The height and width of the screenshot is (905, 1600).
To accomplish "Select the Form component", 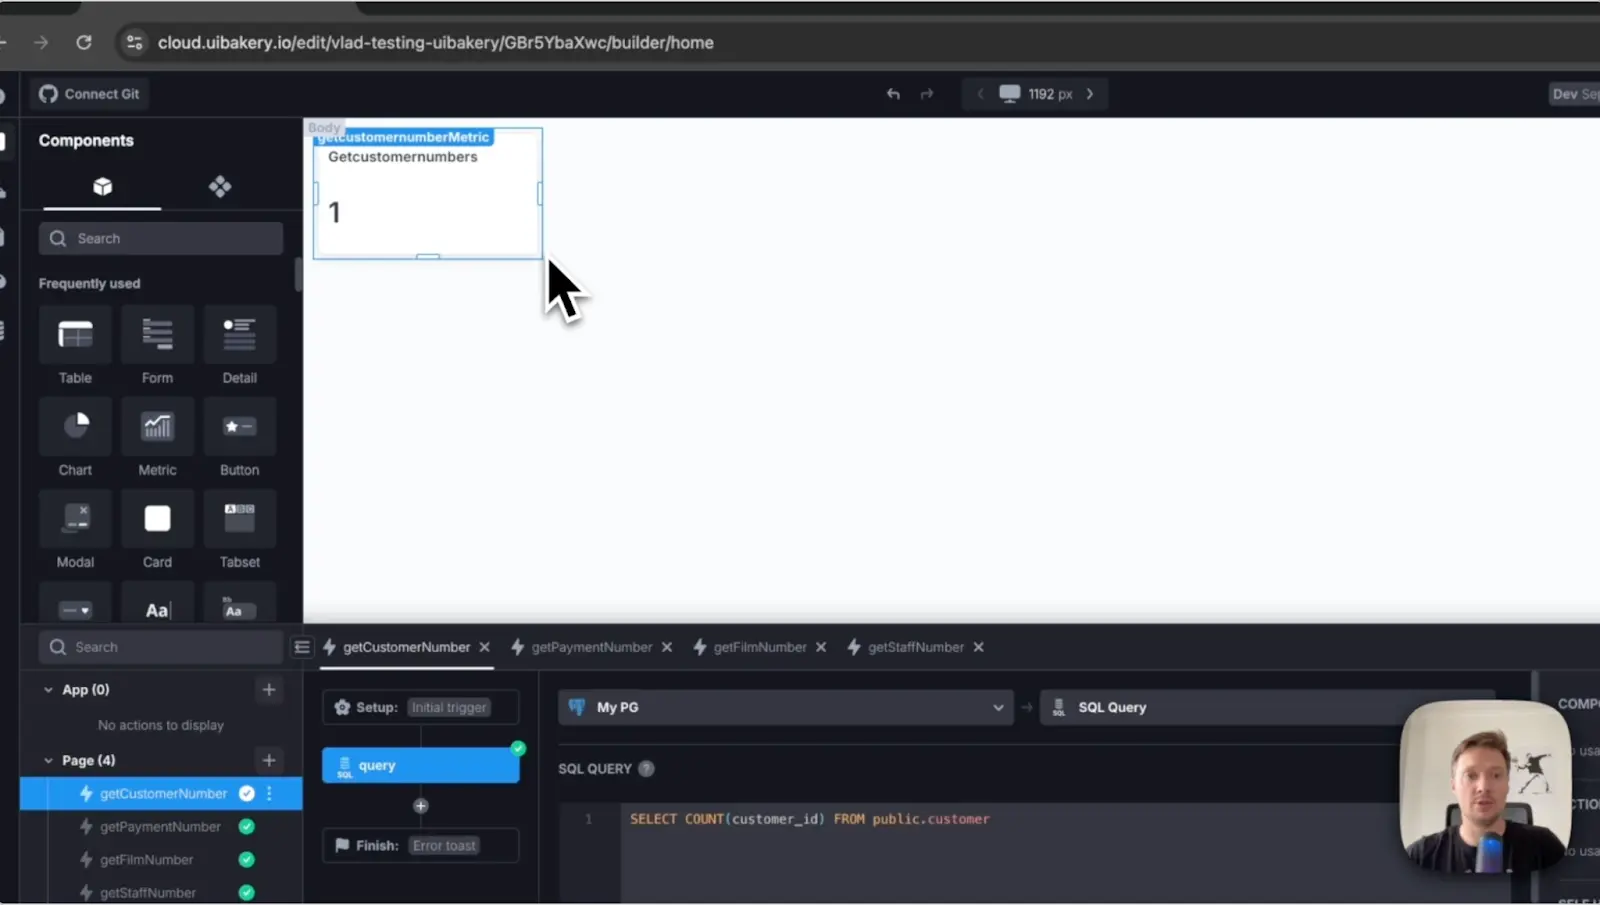I will (x=157, y=347).
